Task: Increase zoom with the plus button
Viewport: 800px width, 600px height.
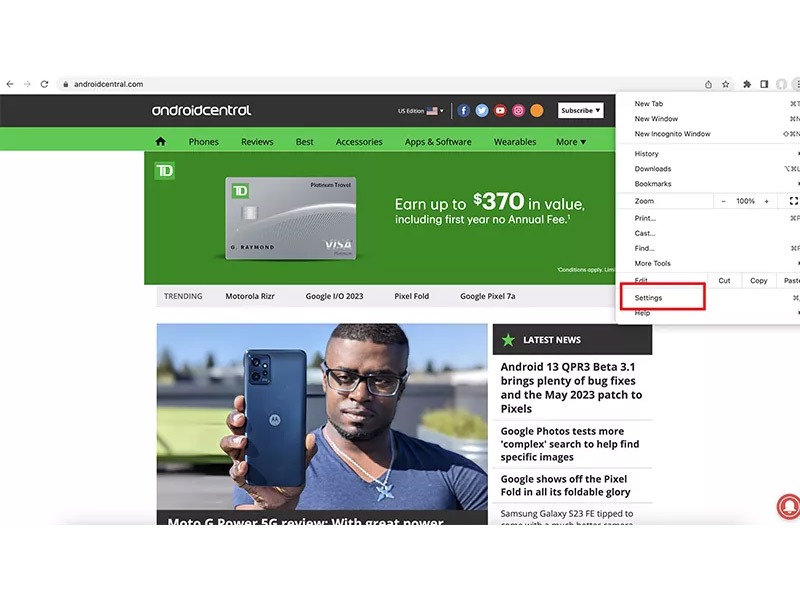Action: [x=766, y=201]
